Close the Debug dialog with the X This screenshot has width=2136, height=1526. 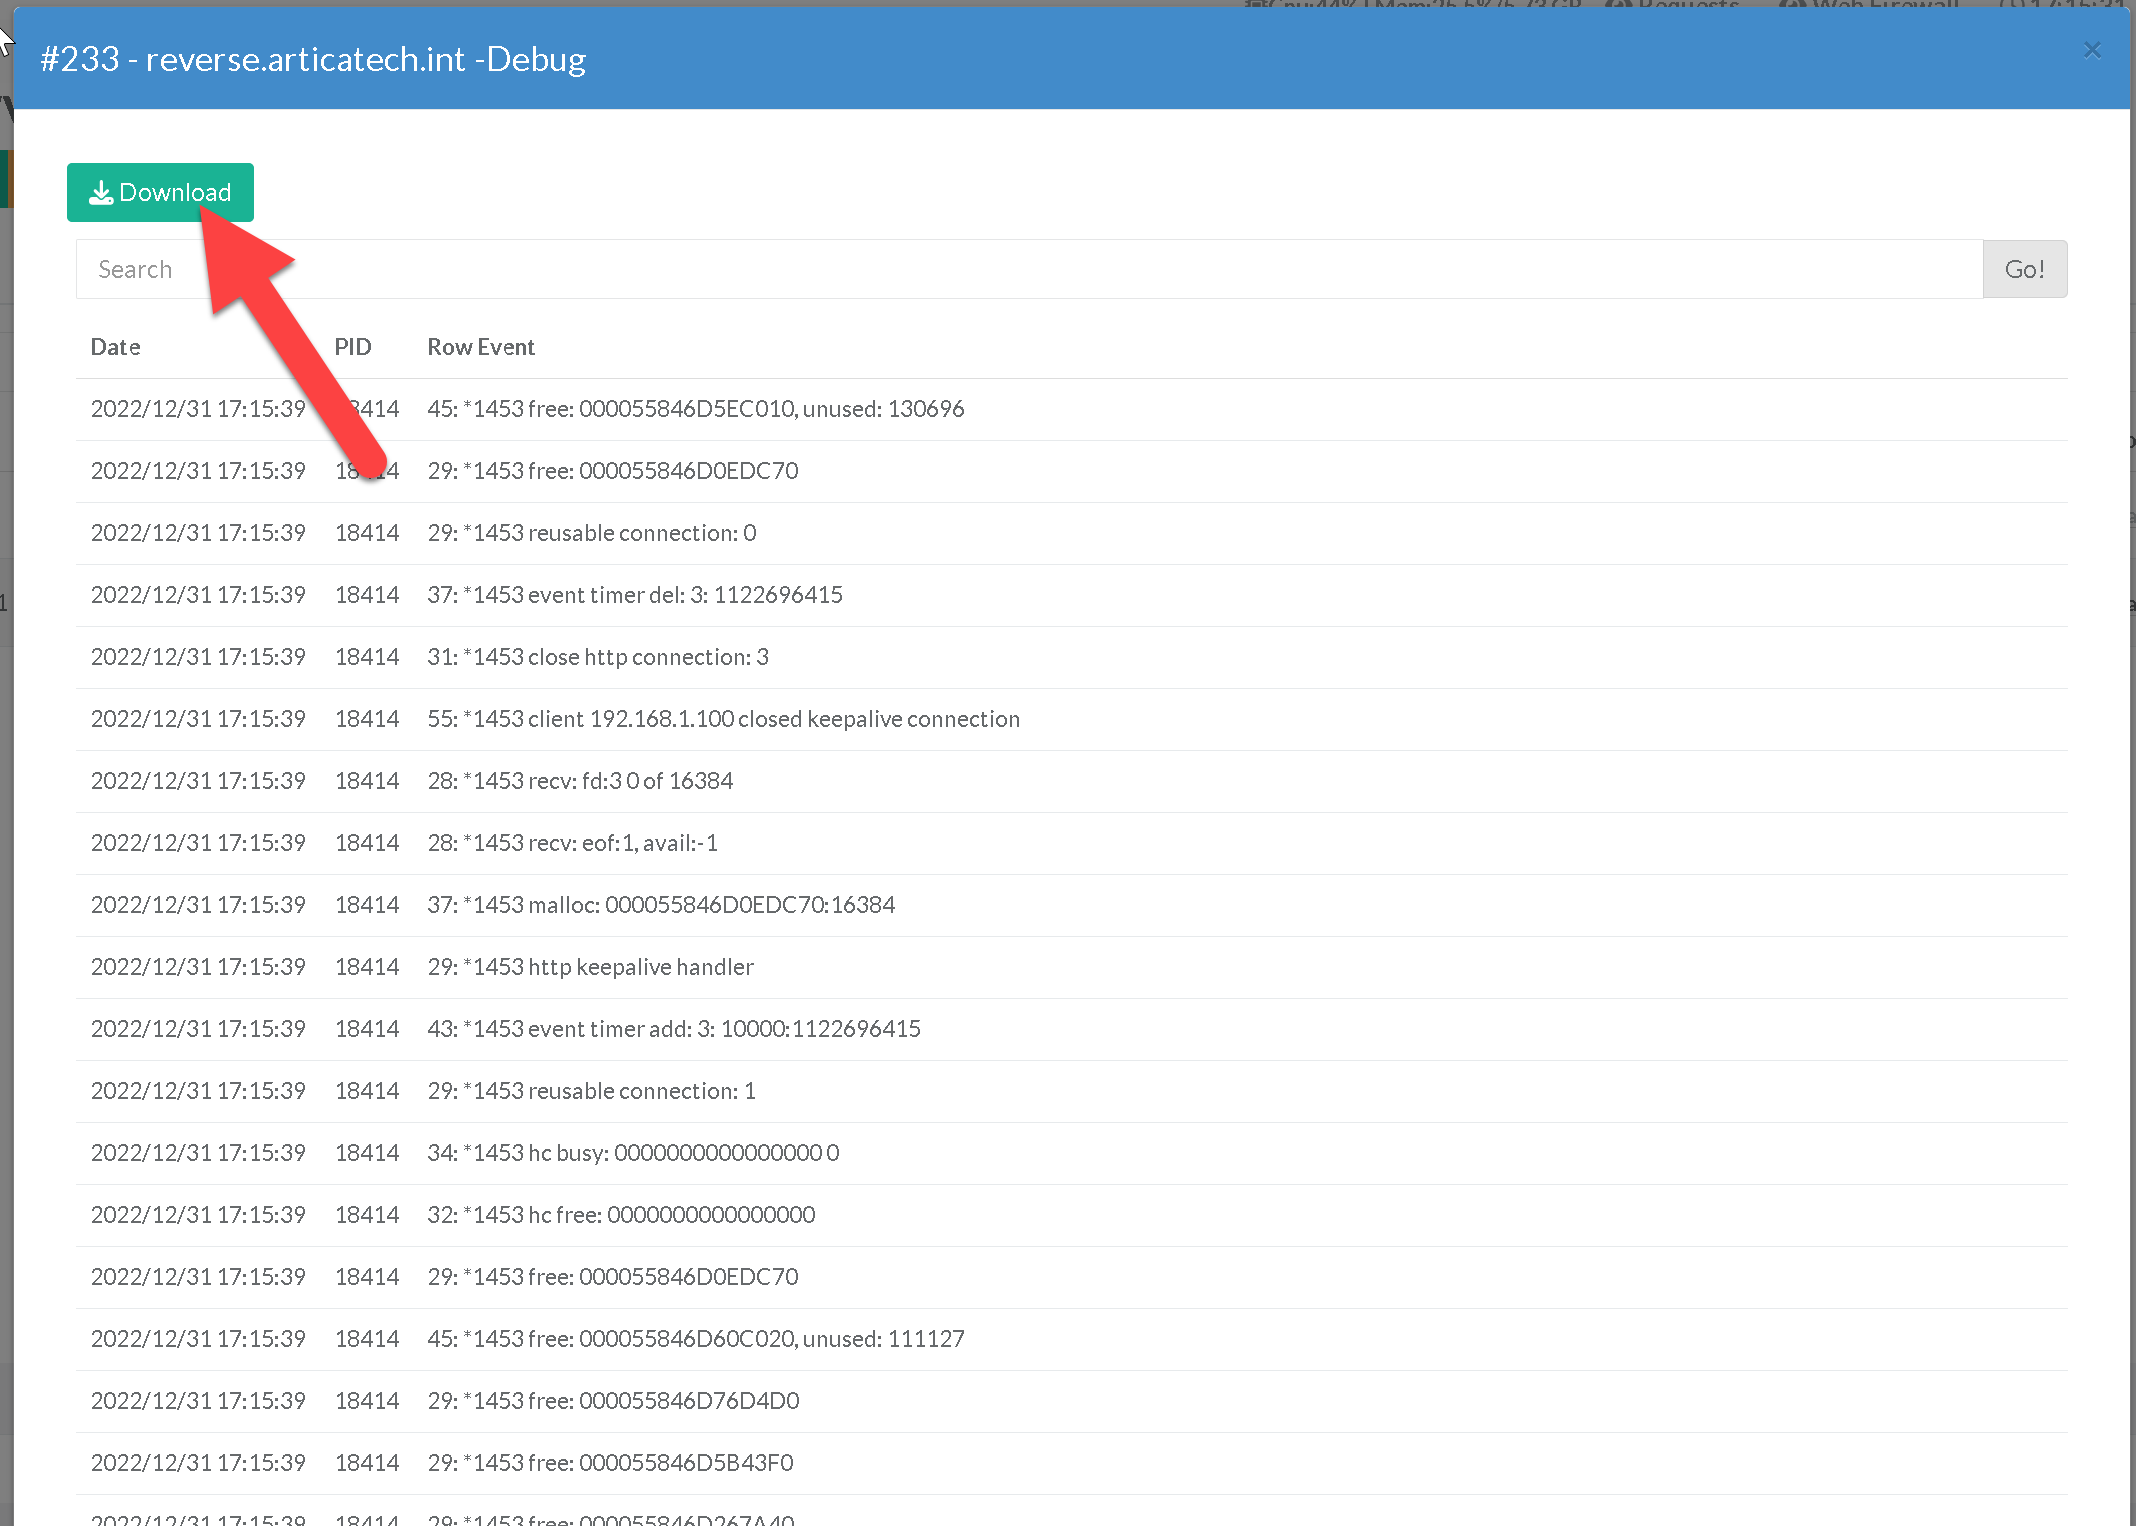coord(2091,51)
